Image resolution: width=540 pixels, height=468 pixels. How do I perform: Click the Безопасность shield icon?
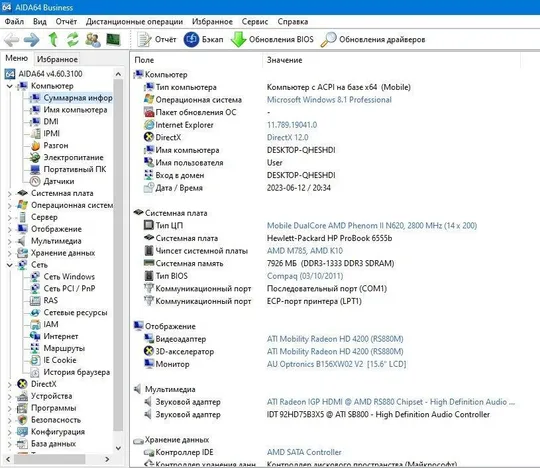tap(22, 420)
